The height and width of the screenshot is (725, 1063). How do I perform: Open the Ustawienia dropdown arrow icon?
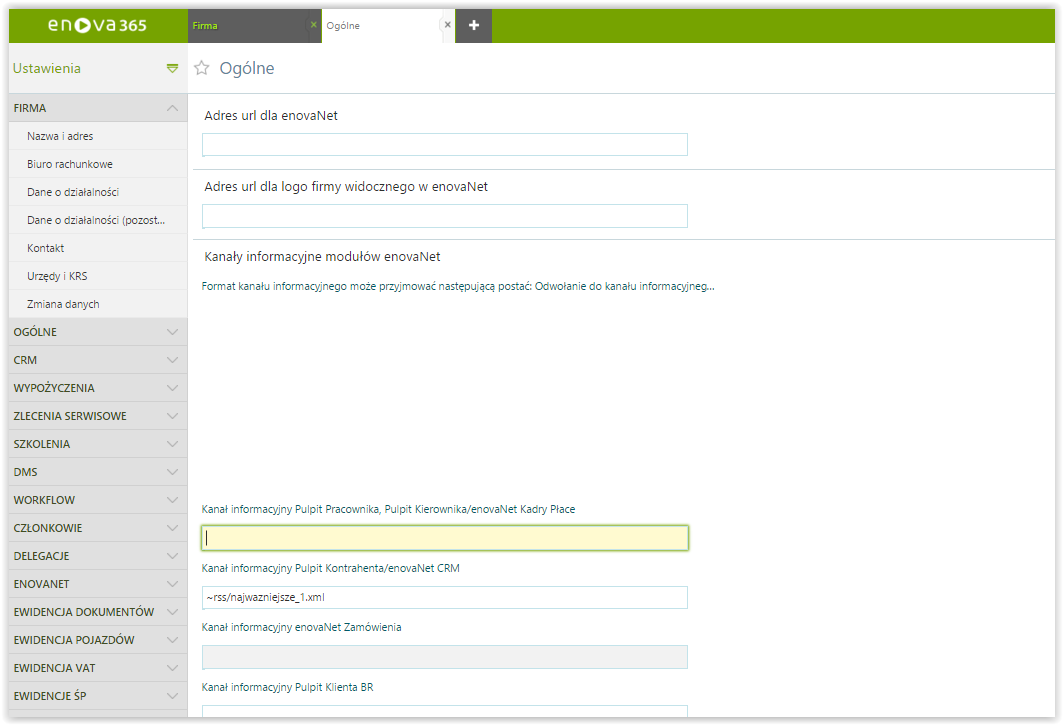(x=172, y=68)
